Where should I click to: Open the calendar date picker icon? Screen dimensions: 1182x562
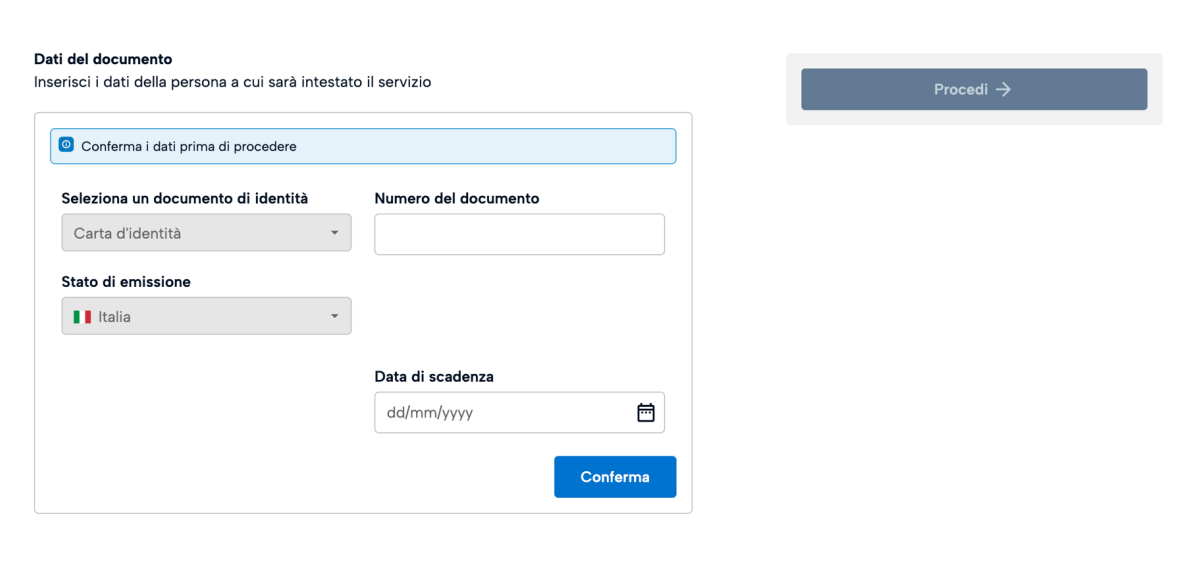coord(646,412)
